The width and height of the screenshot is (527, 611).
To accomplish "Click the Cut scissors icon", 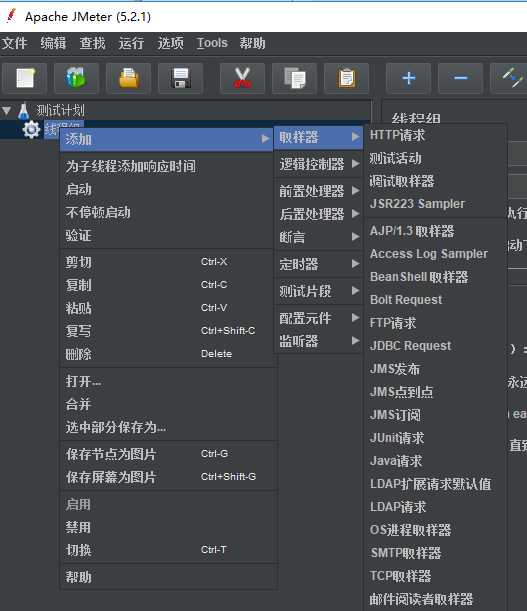I will point(242,78).
